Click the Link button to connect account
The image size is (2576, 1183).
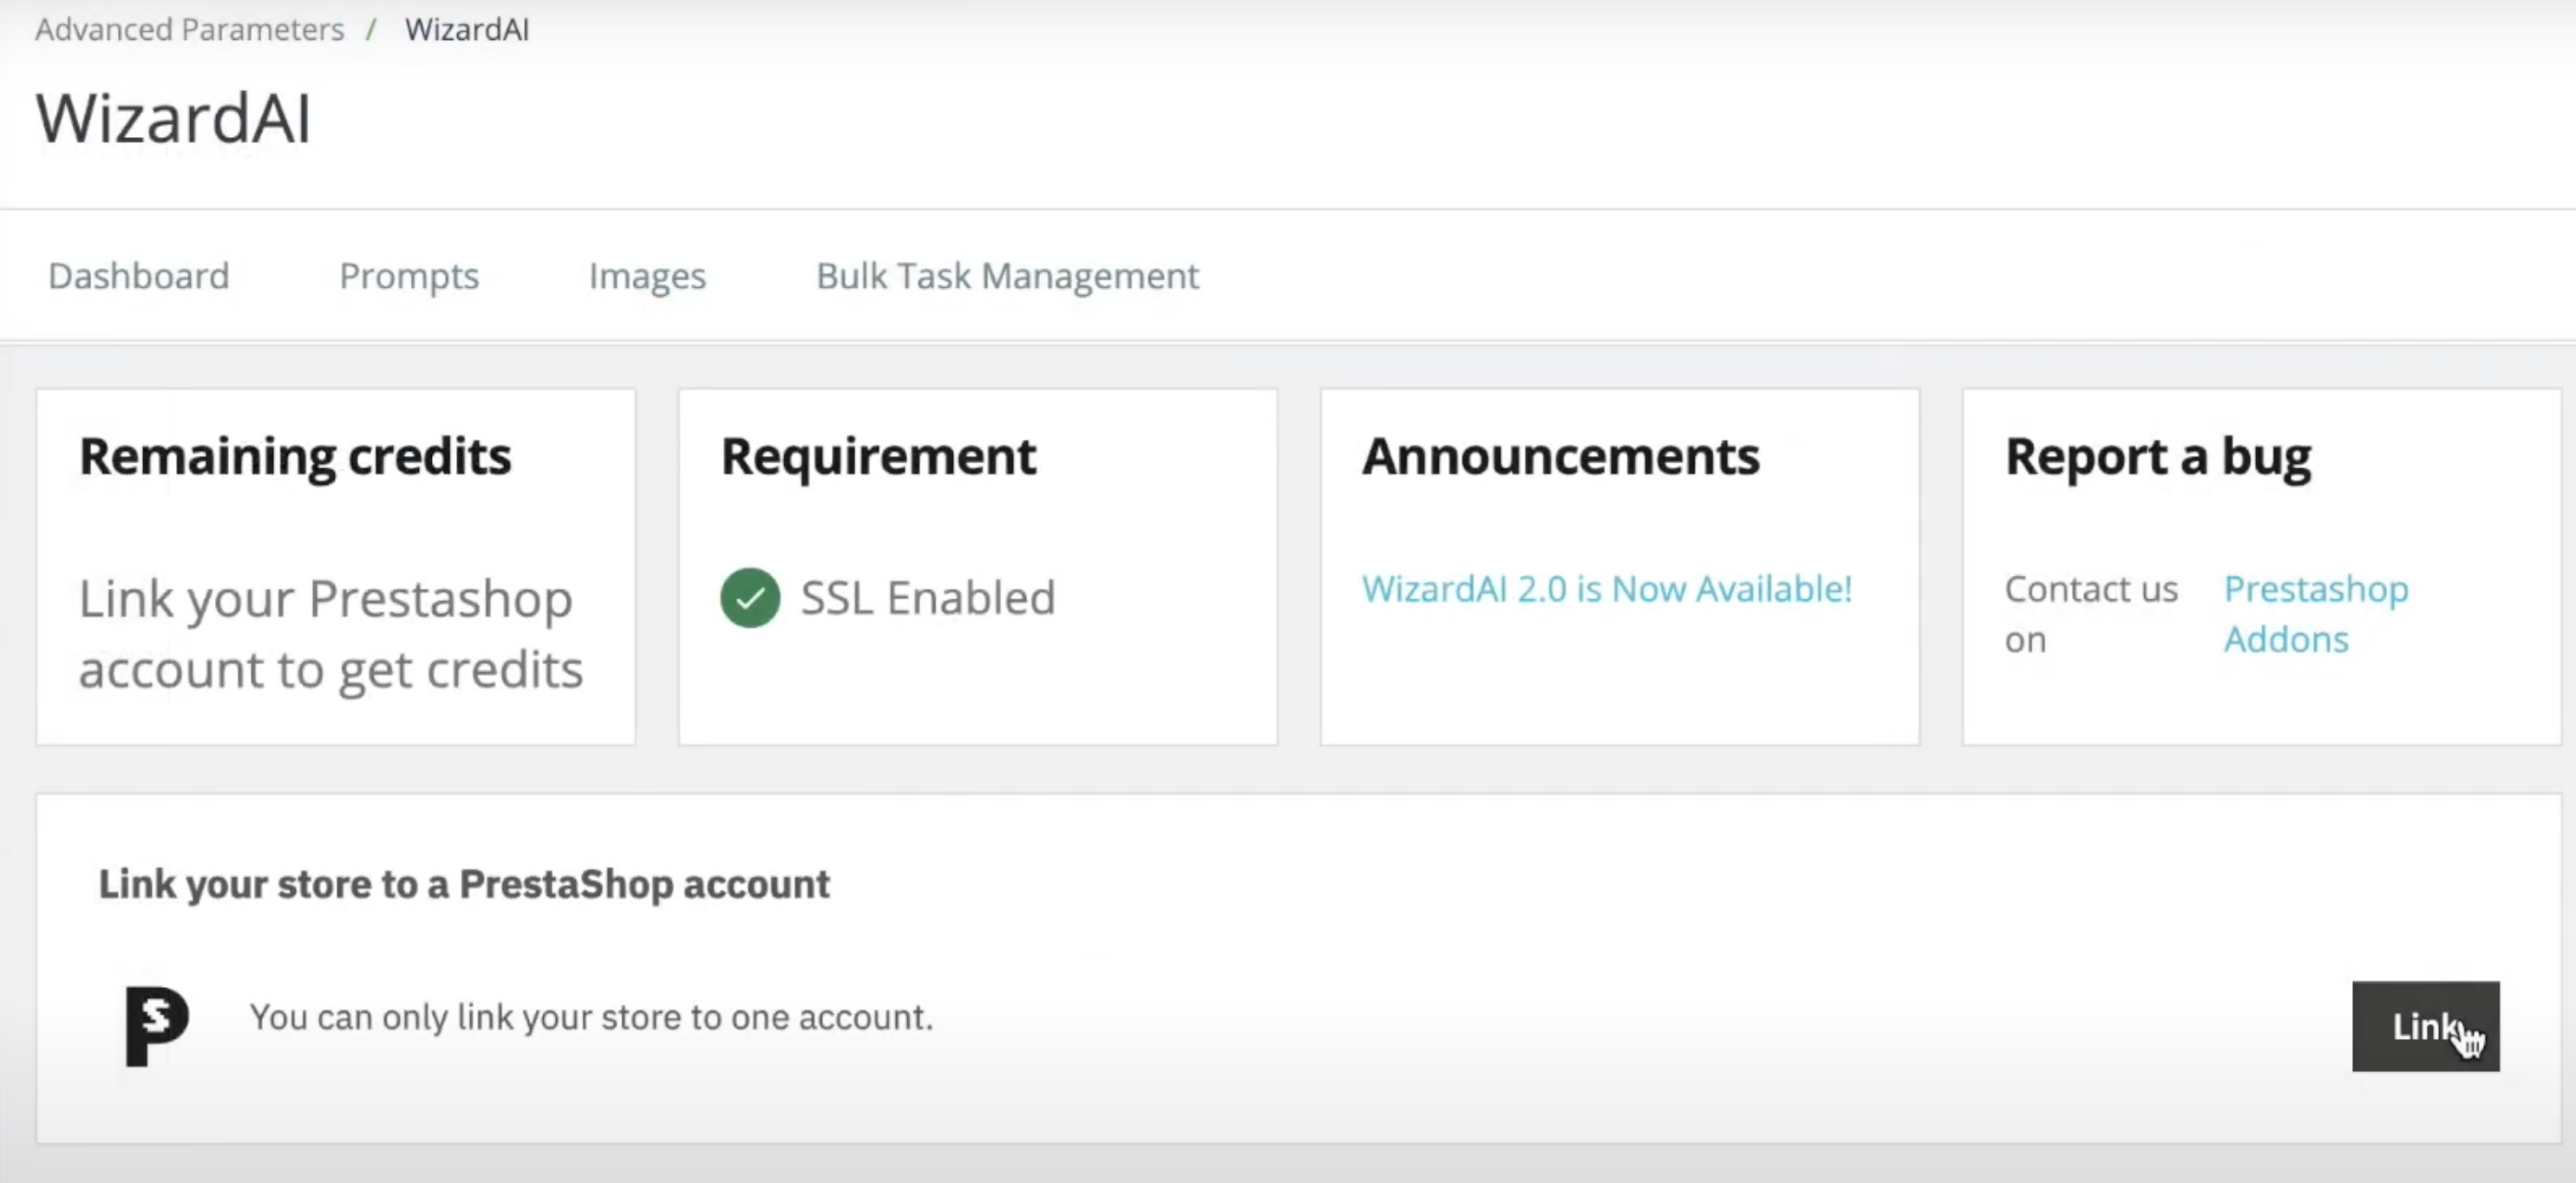tap(2425, 1026)
